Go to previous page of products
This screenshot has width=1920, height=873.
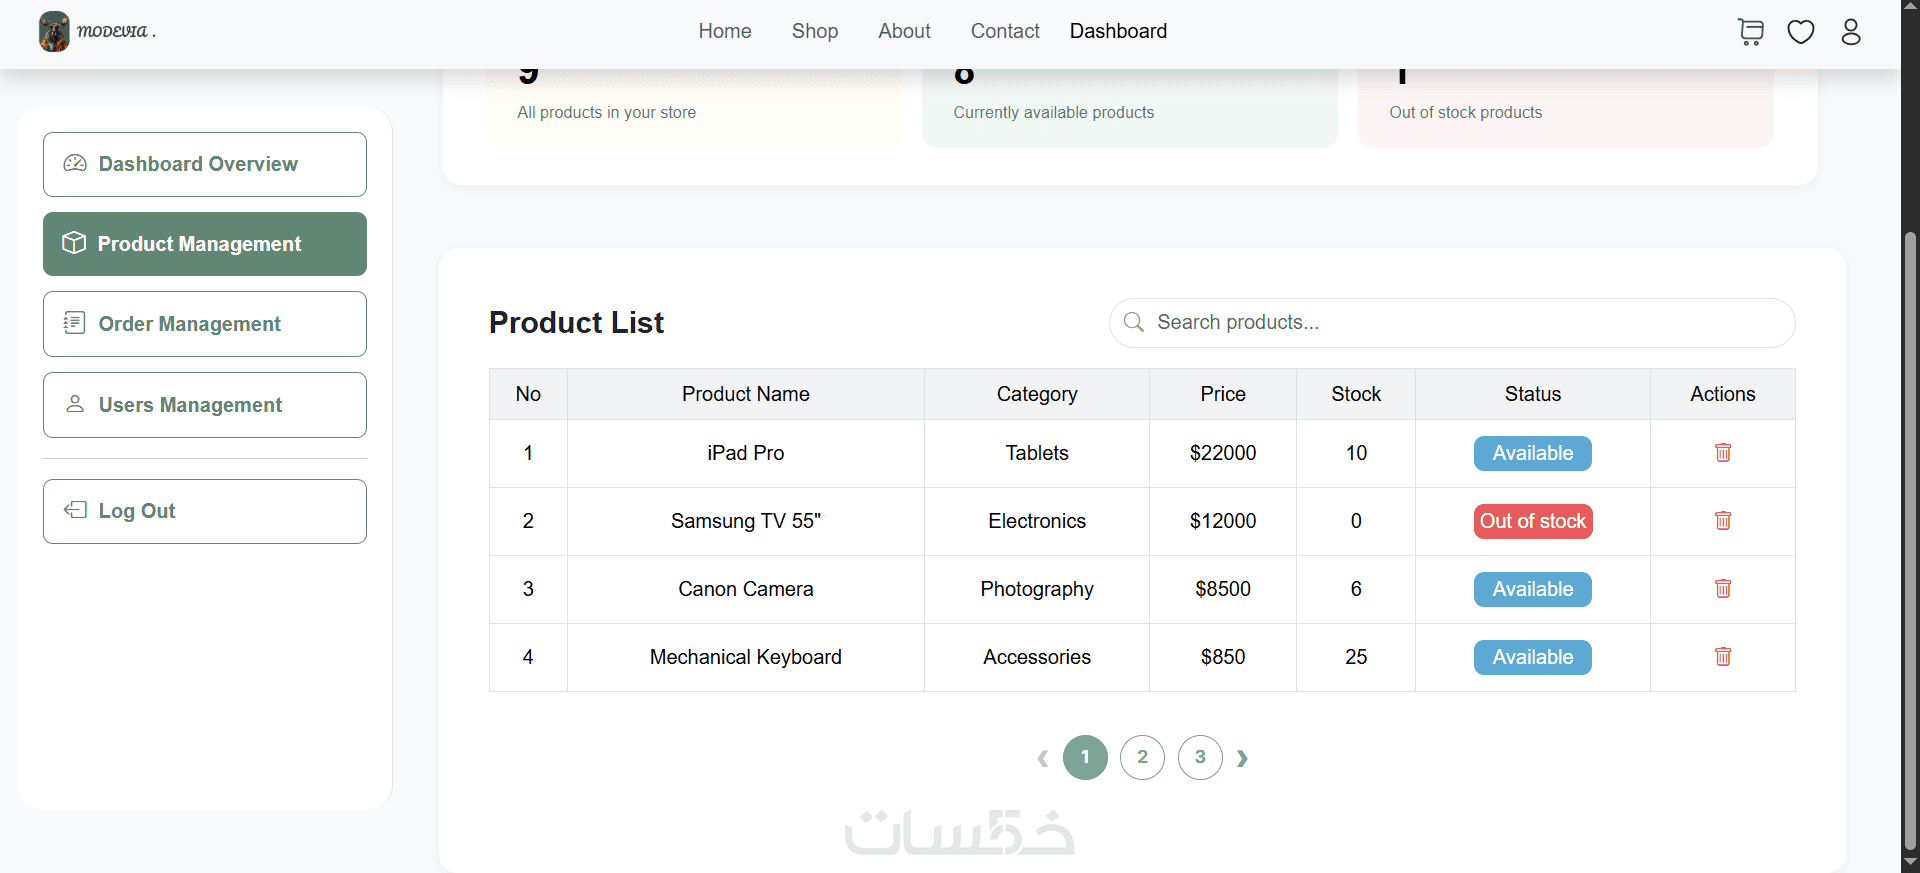click(1043, 758)
